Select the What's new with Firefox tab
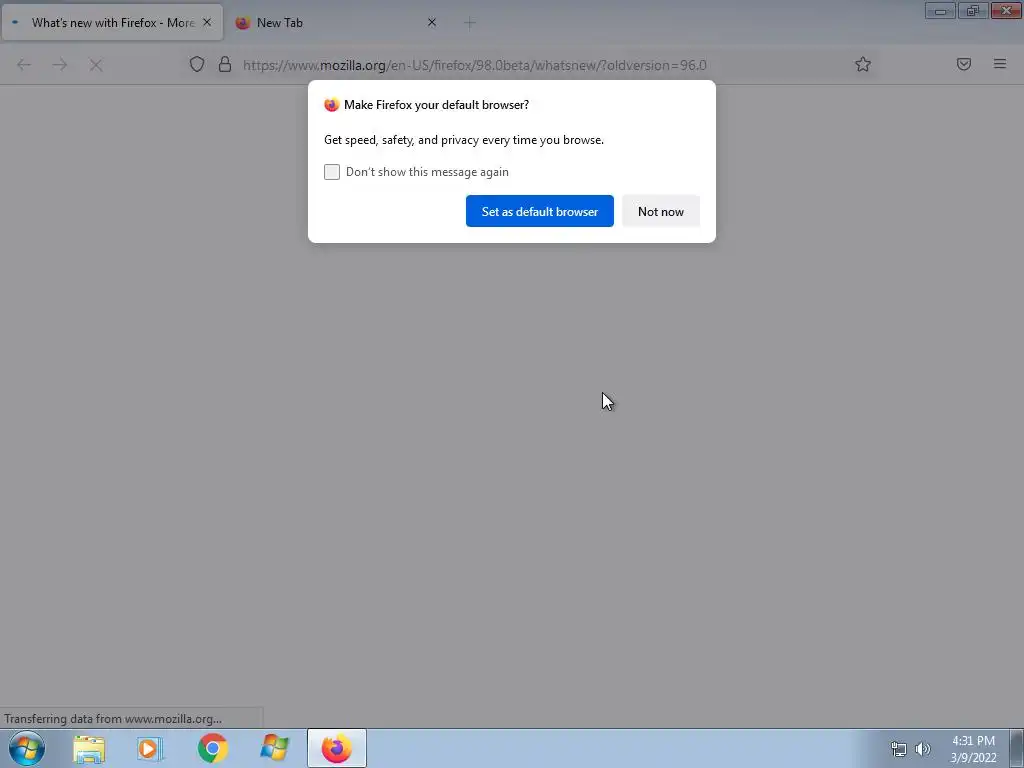The height and width of the screenshot is (768, 1024). point(112,23)
